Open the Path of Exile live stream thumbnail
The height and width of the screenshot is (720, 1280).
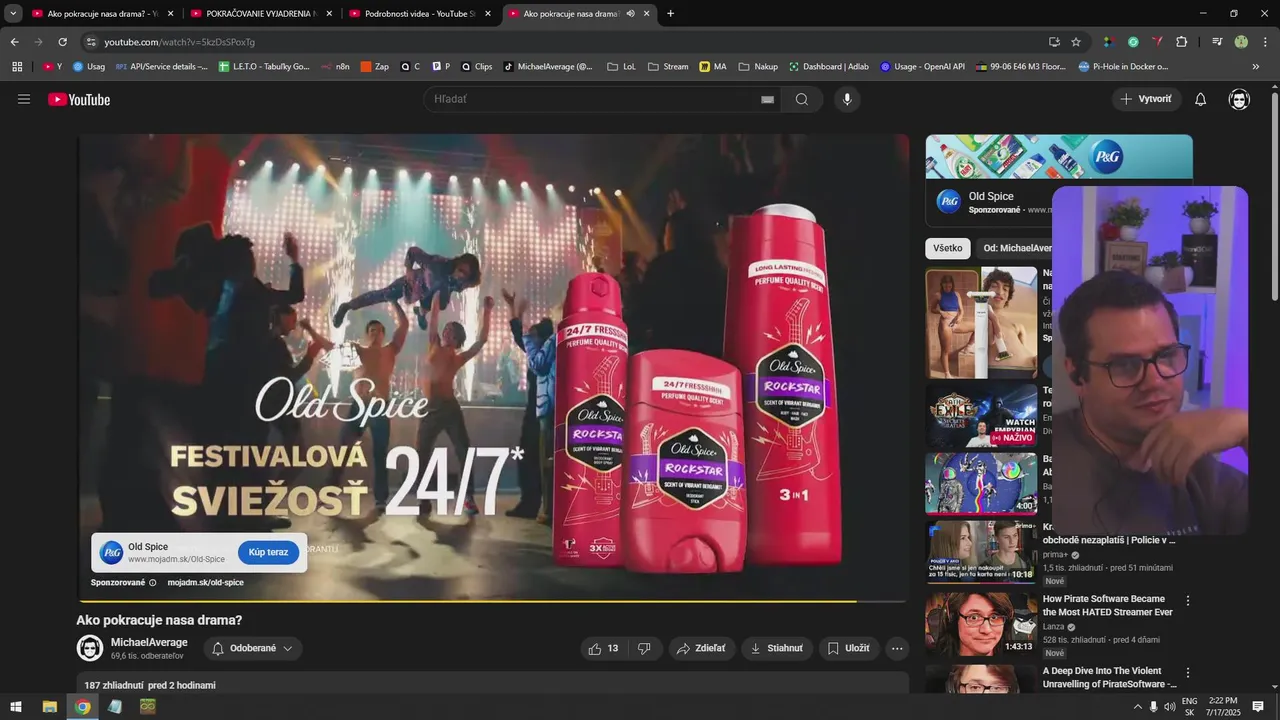coord(981,415)
